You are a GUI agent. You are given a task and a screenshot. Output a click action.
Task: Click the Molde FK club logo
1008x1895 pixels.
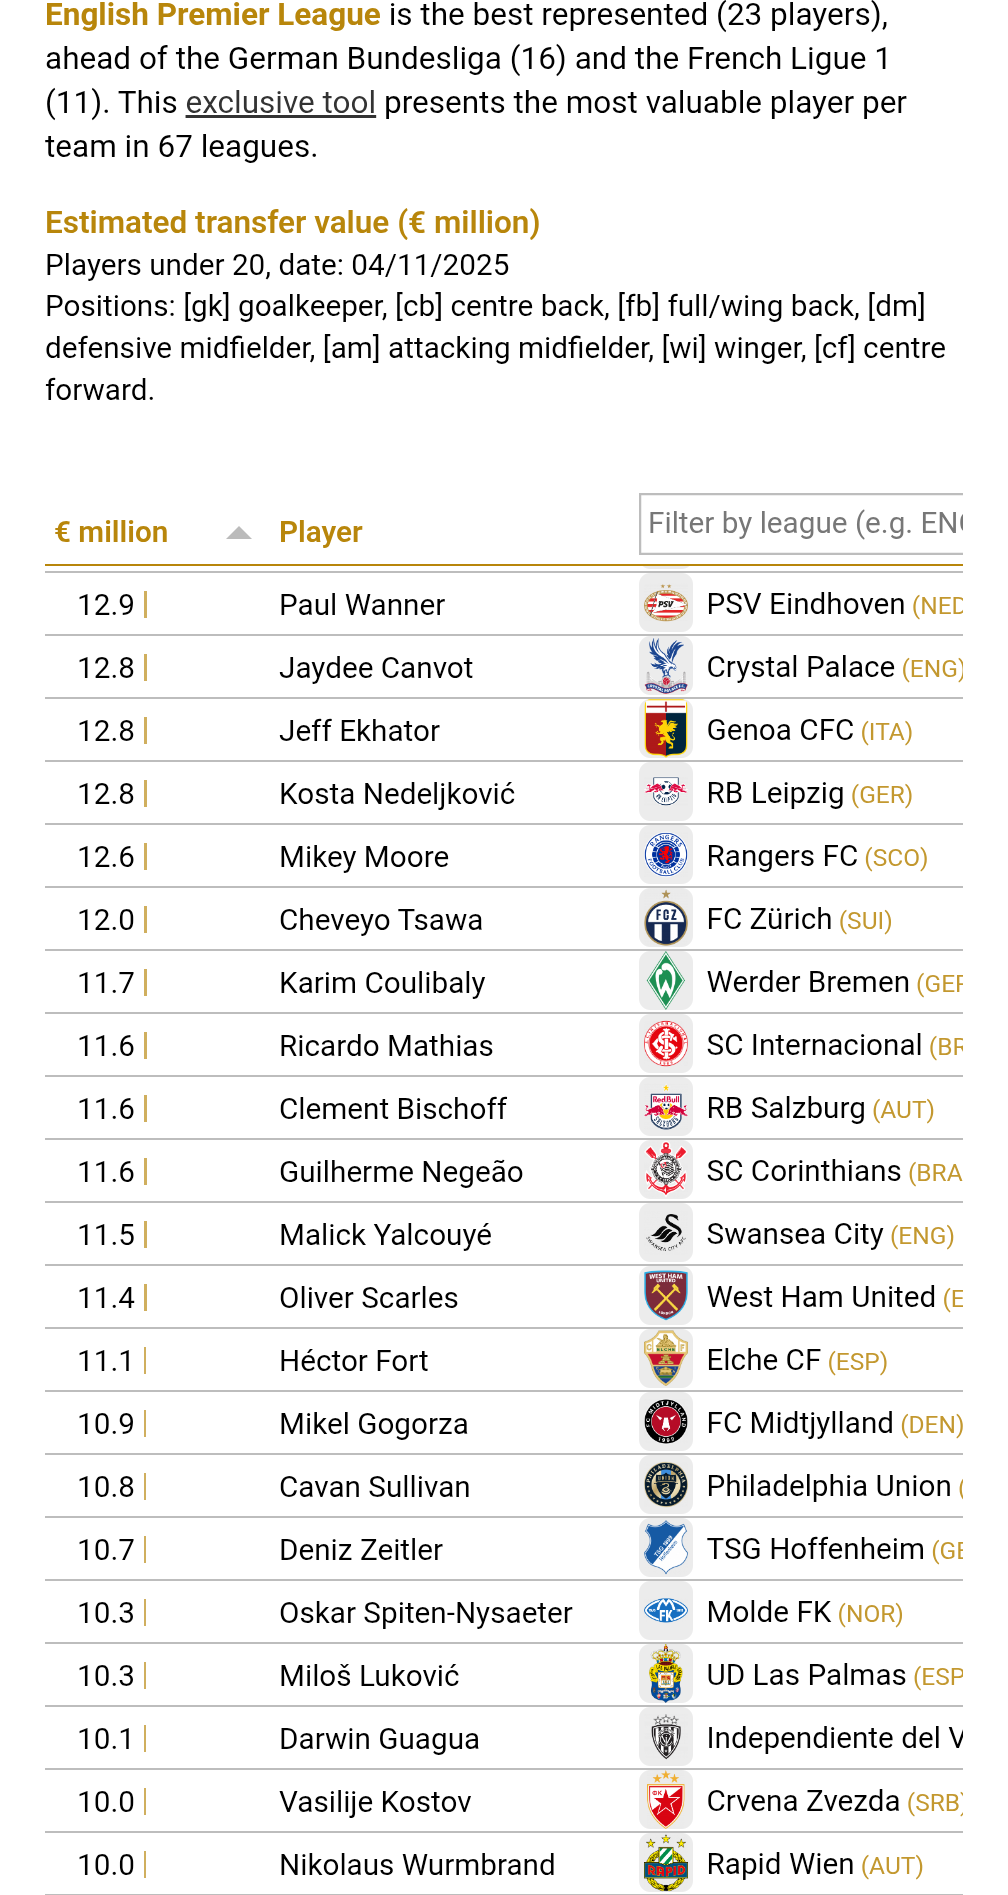(x=666, y=1612)
